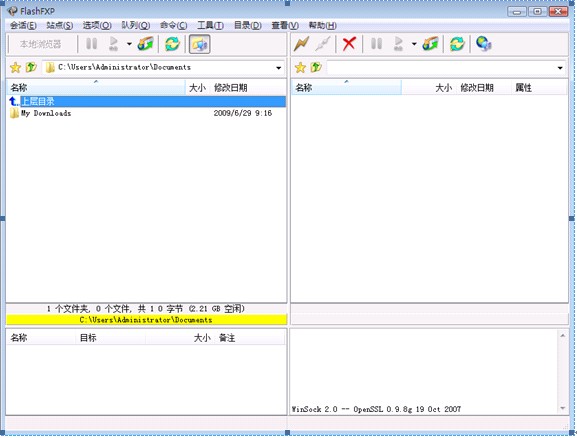This screenshot has width=577, height=438.
Task: Open the 命令(C) menu
Action: [173, 25]
